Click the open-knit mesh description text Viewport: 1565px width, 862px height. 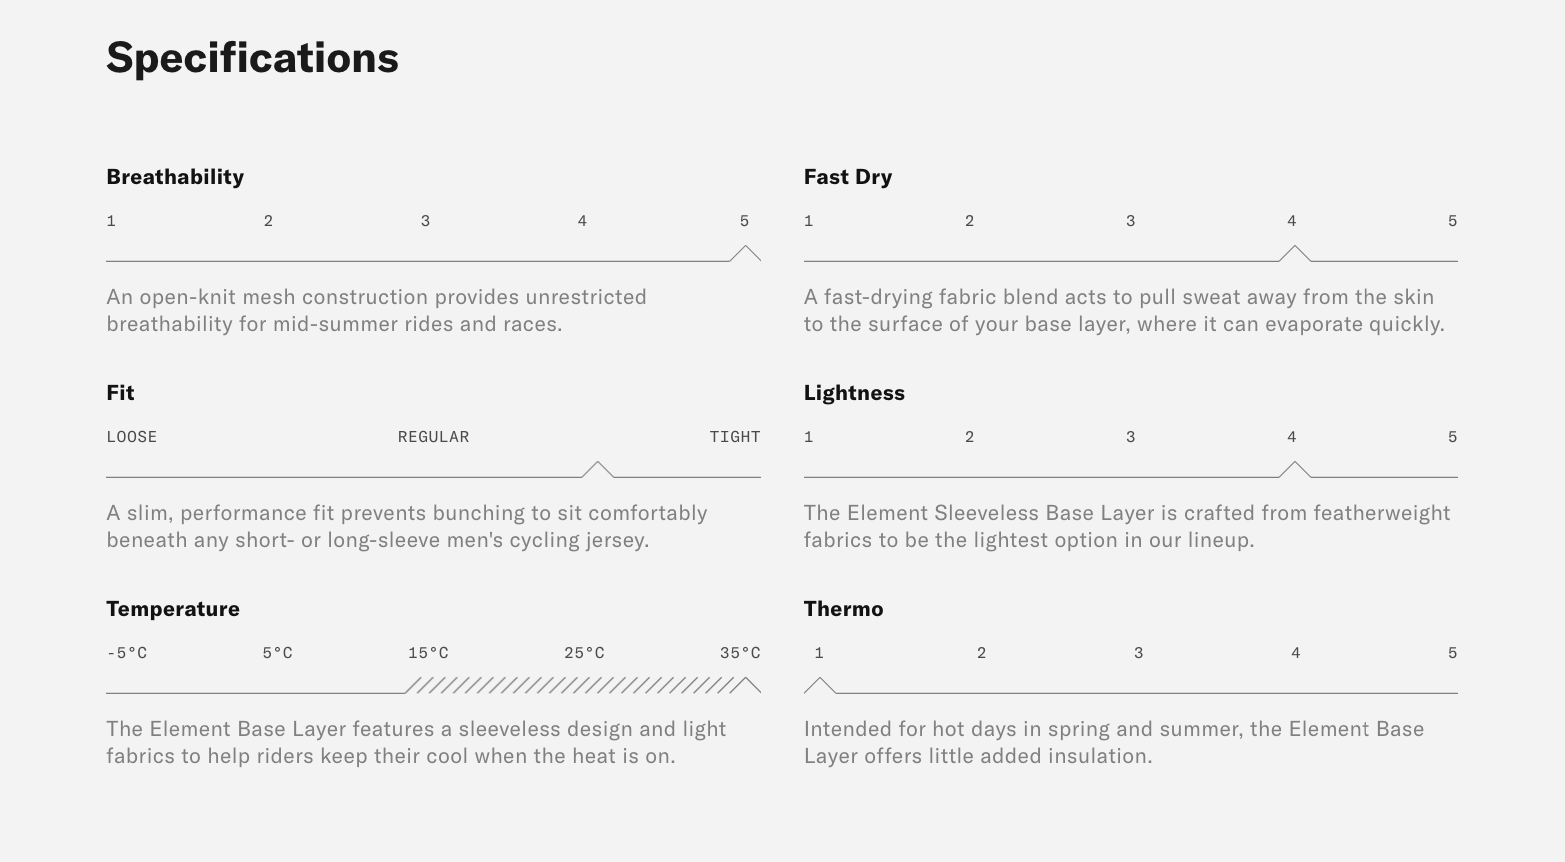[376, 310]
